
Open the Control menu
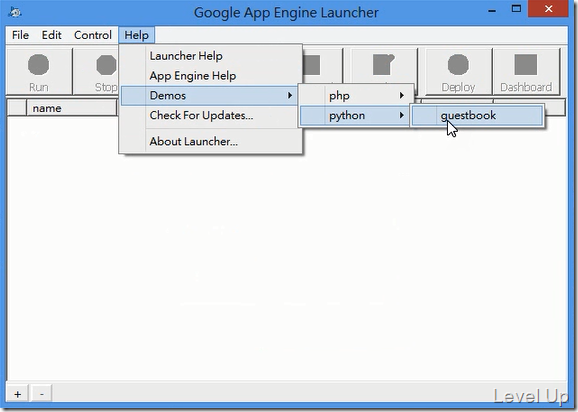[x=93, y=35]
